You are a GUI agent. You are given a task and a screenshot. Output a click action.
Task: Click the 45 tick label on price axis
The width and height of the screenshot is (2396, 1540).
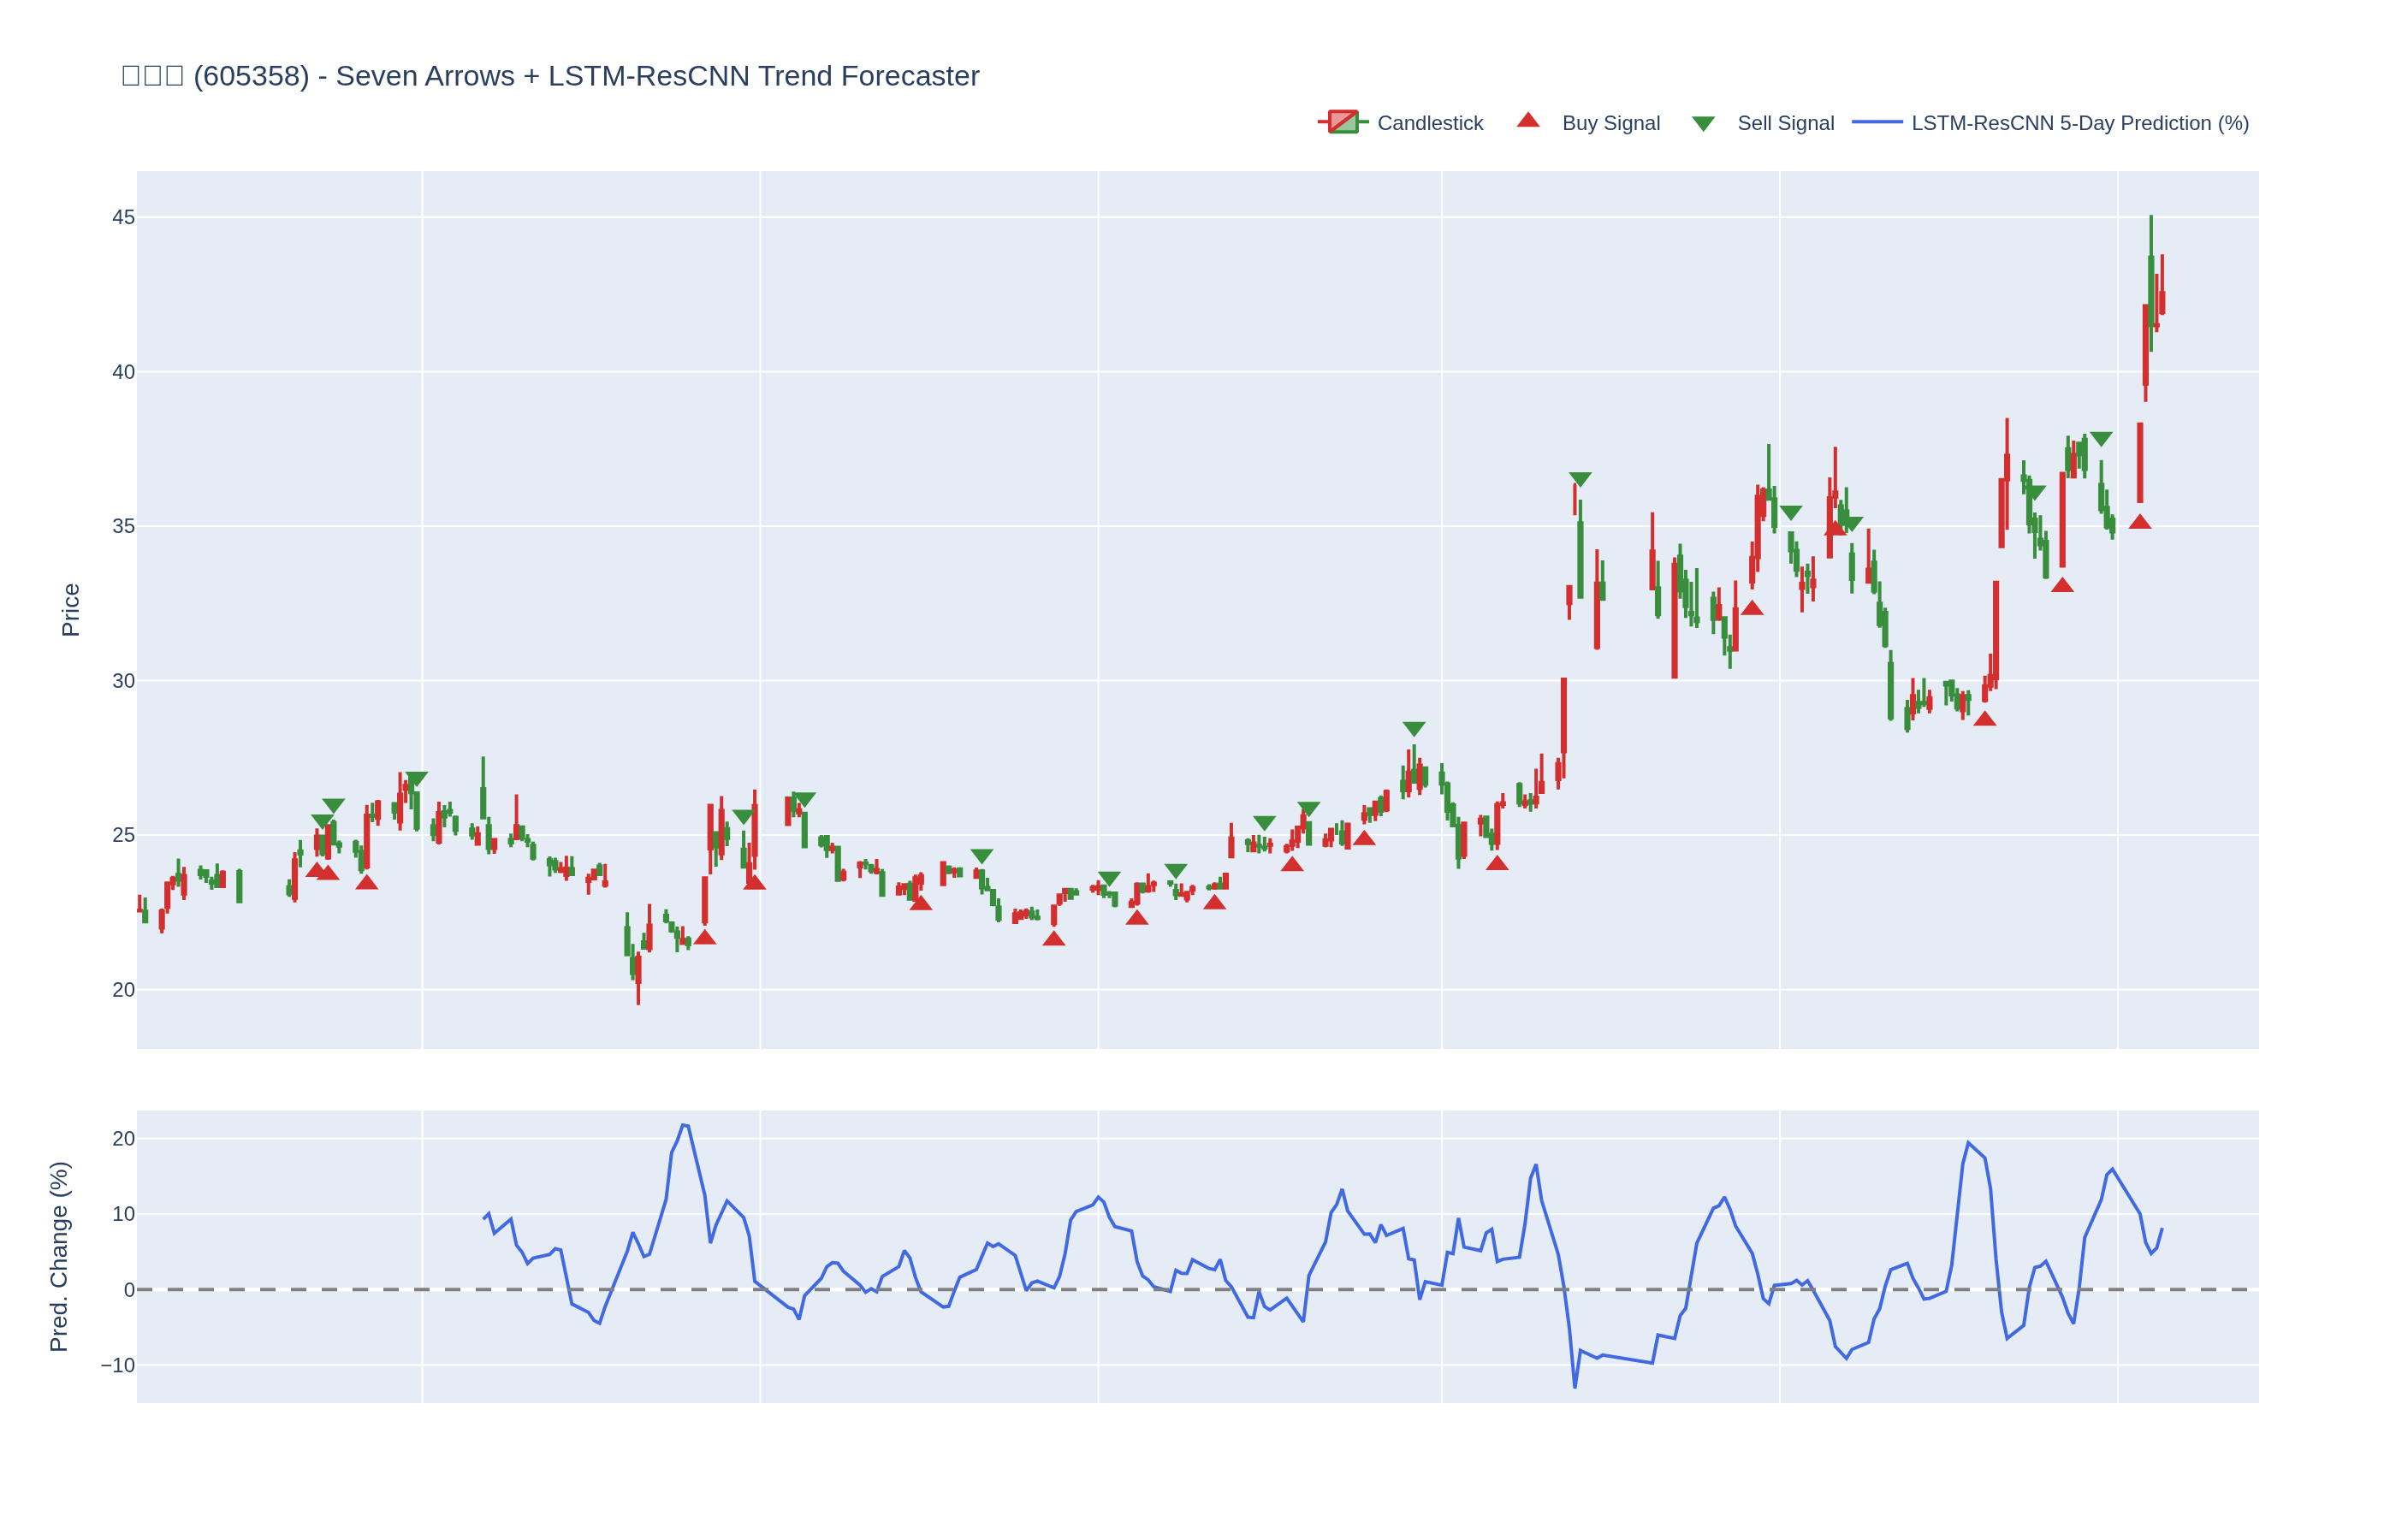(123, 218)
